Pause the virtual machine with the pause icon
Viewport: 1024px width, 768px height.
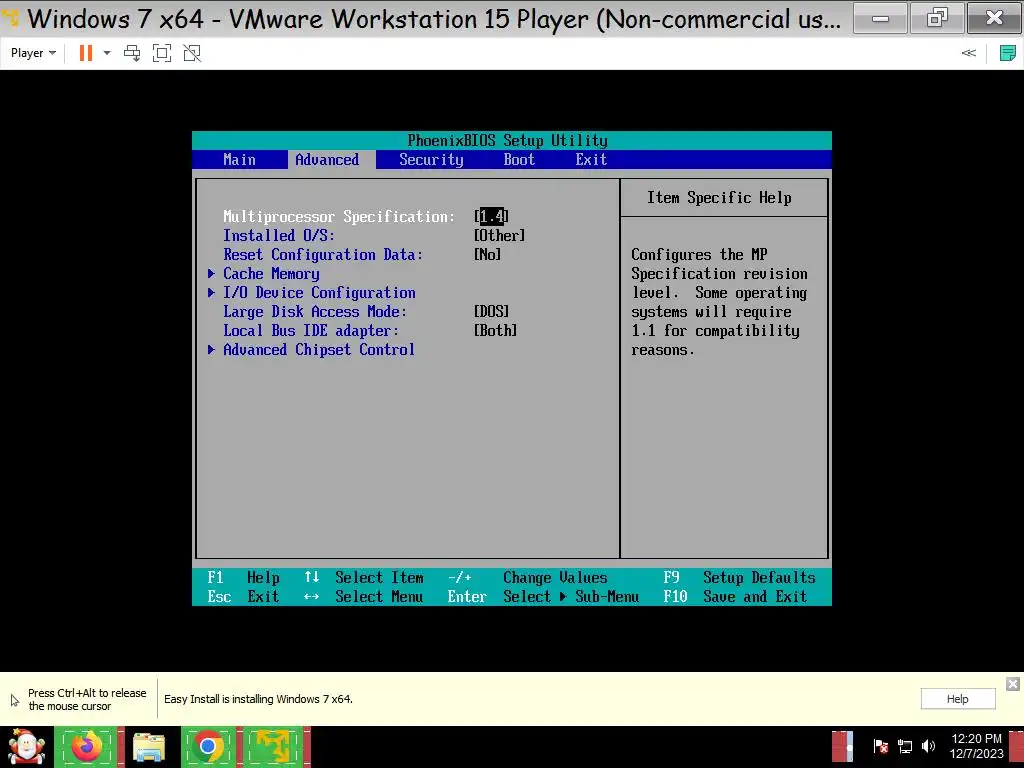click(x=86, y=53)
